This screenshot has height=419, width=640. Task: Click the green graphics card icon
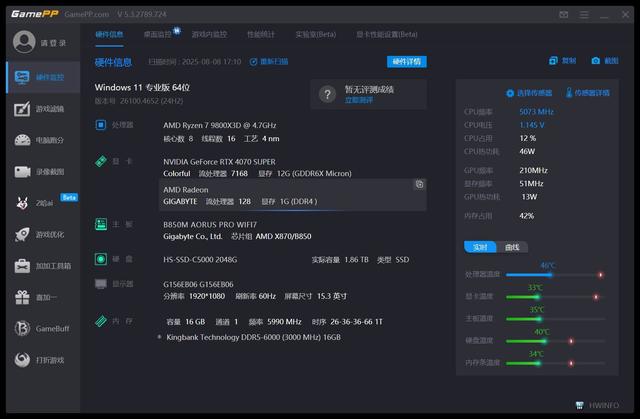point(101,161)
